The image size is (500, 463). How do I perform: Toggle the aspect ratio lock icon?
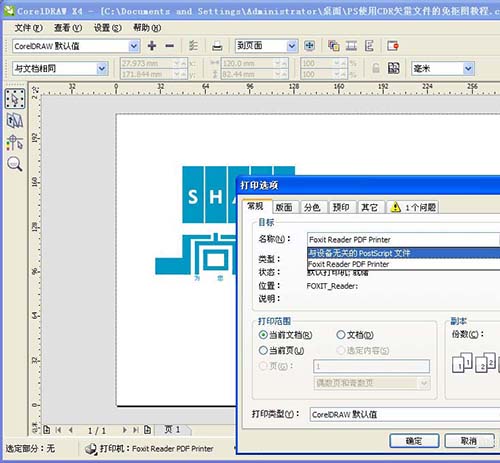point(376,68)
